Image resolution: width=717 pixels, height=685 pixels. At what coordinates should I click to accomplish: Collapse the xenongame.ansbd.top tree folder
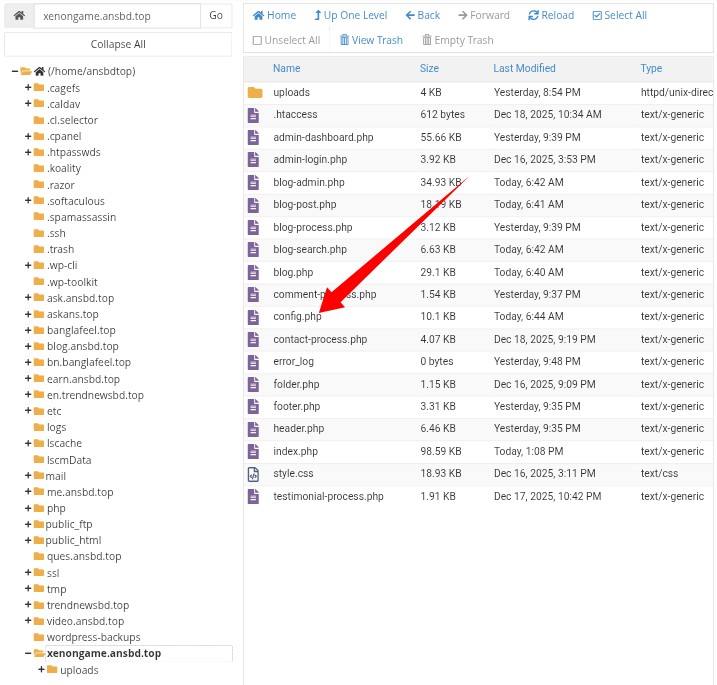tap(28, 653)
